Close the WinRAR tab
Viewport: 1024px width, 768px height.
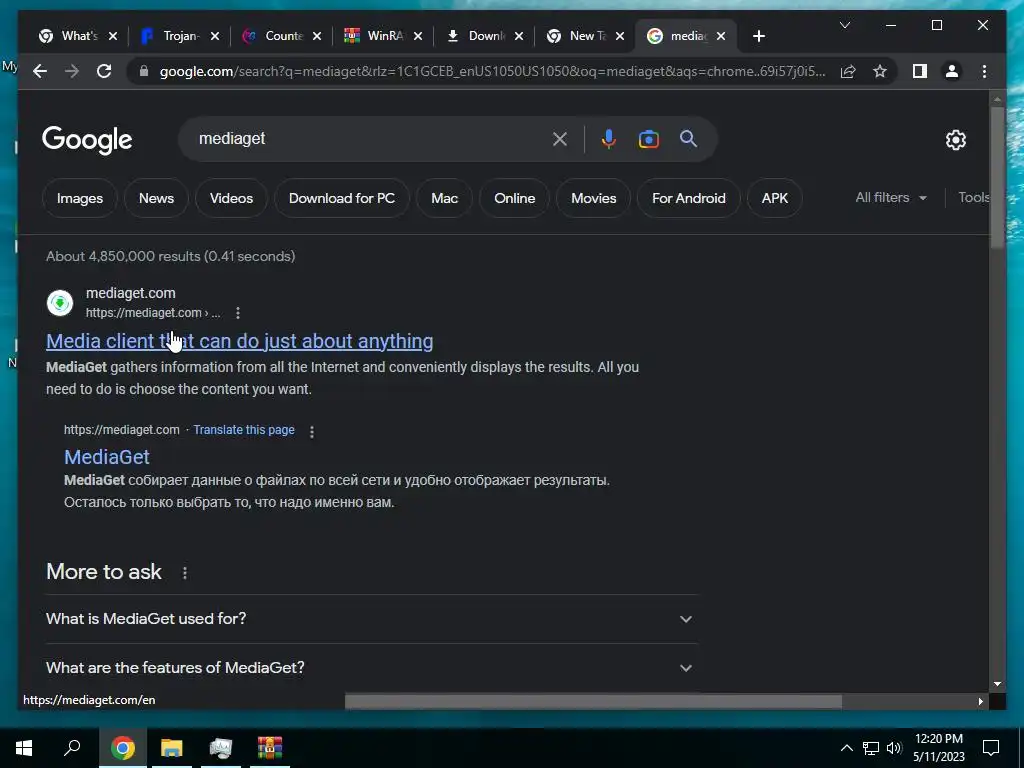coord(418,36)
